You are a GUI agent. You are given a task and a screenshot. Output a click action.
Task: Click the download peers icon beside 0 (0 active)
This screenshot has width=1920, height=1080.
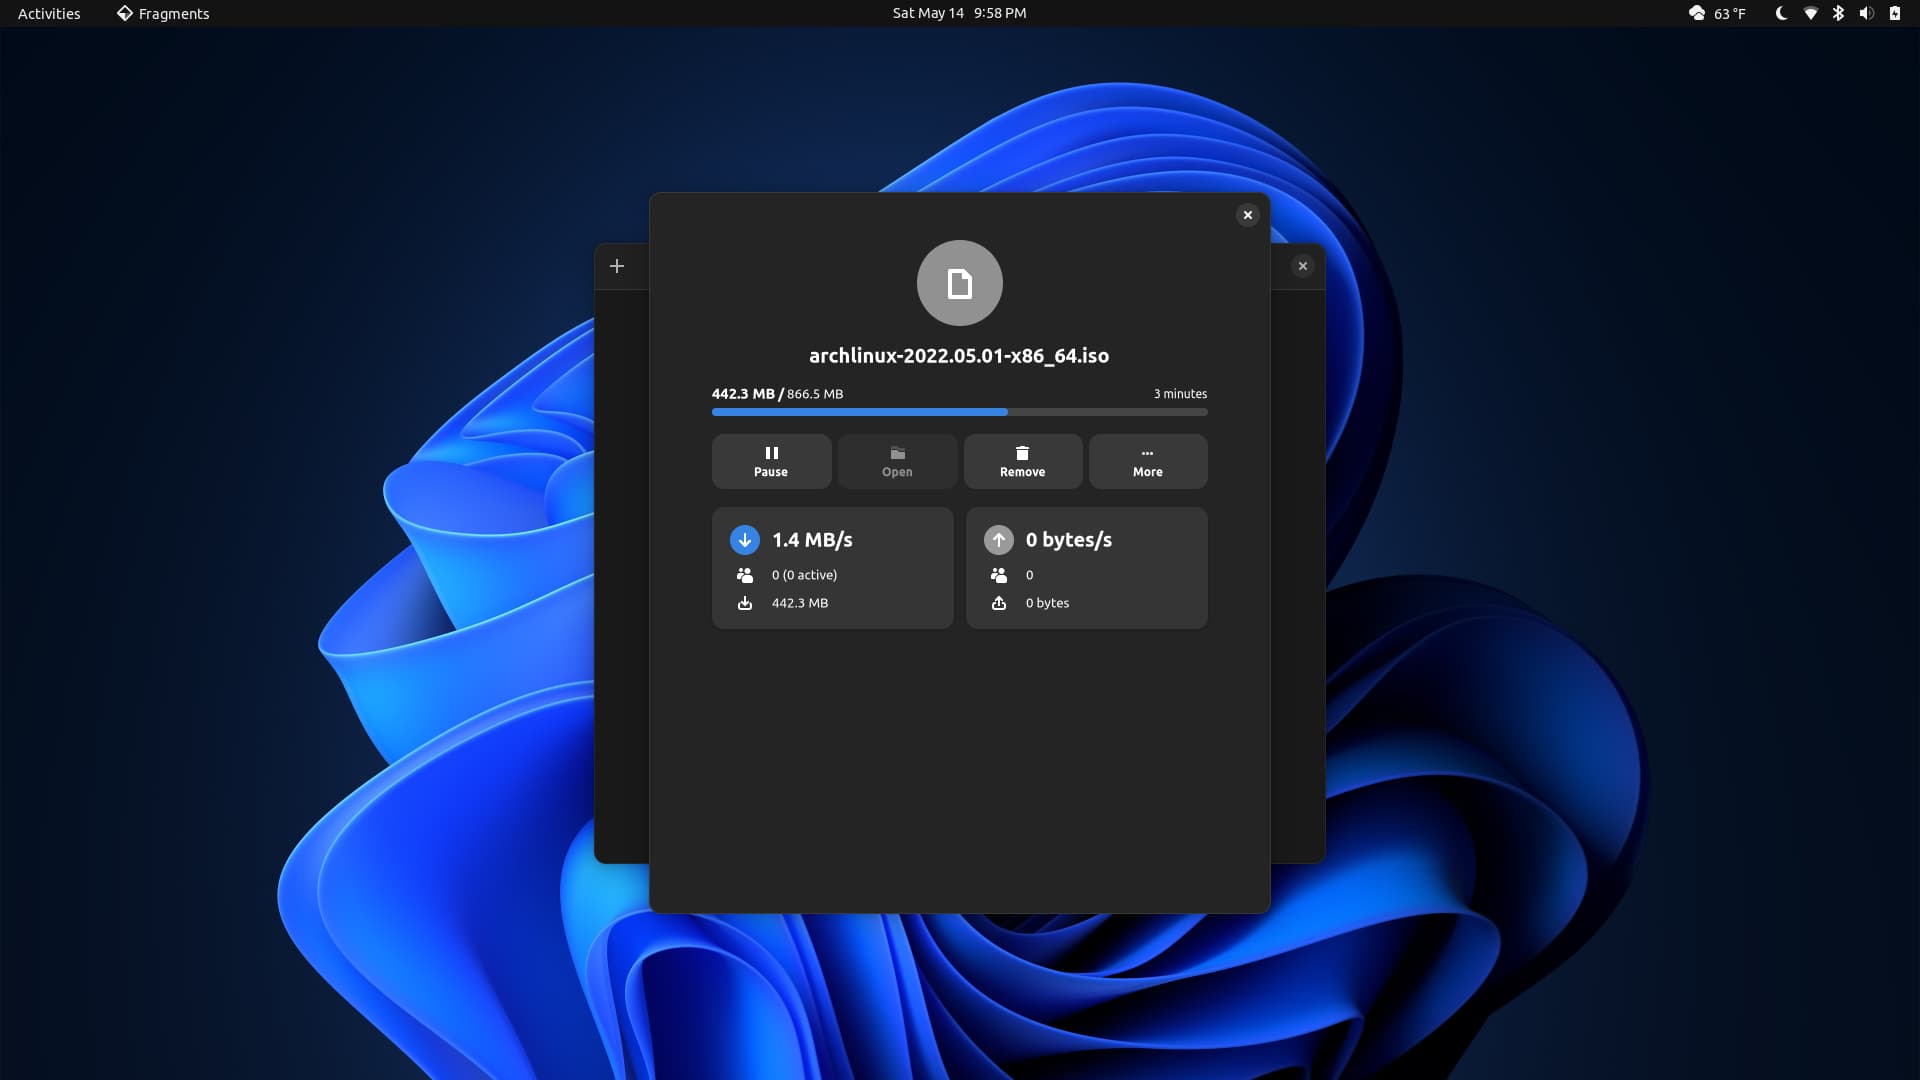pyautogui.click(x=745, y=575)
